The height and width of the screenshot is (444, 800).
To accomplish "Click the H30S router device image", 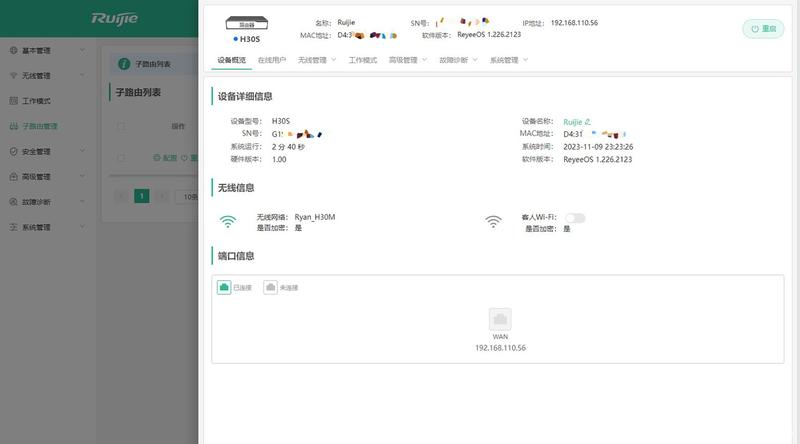I will [247, 23].
